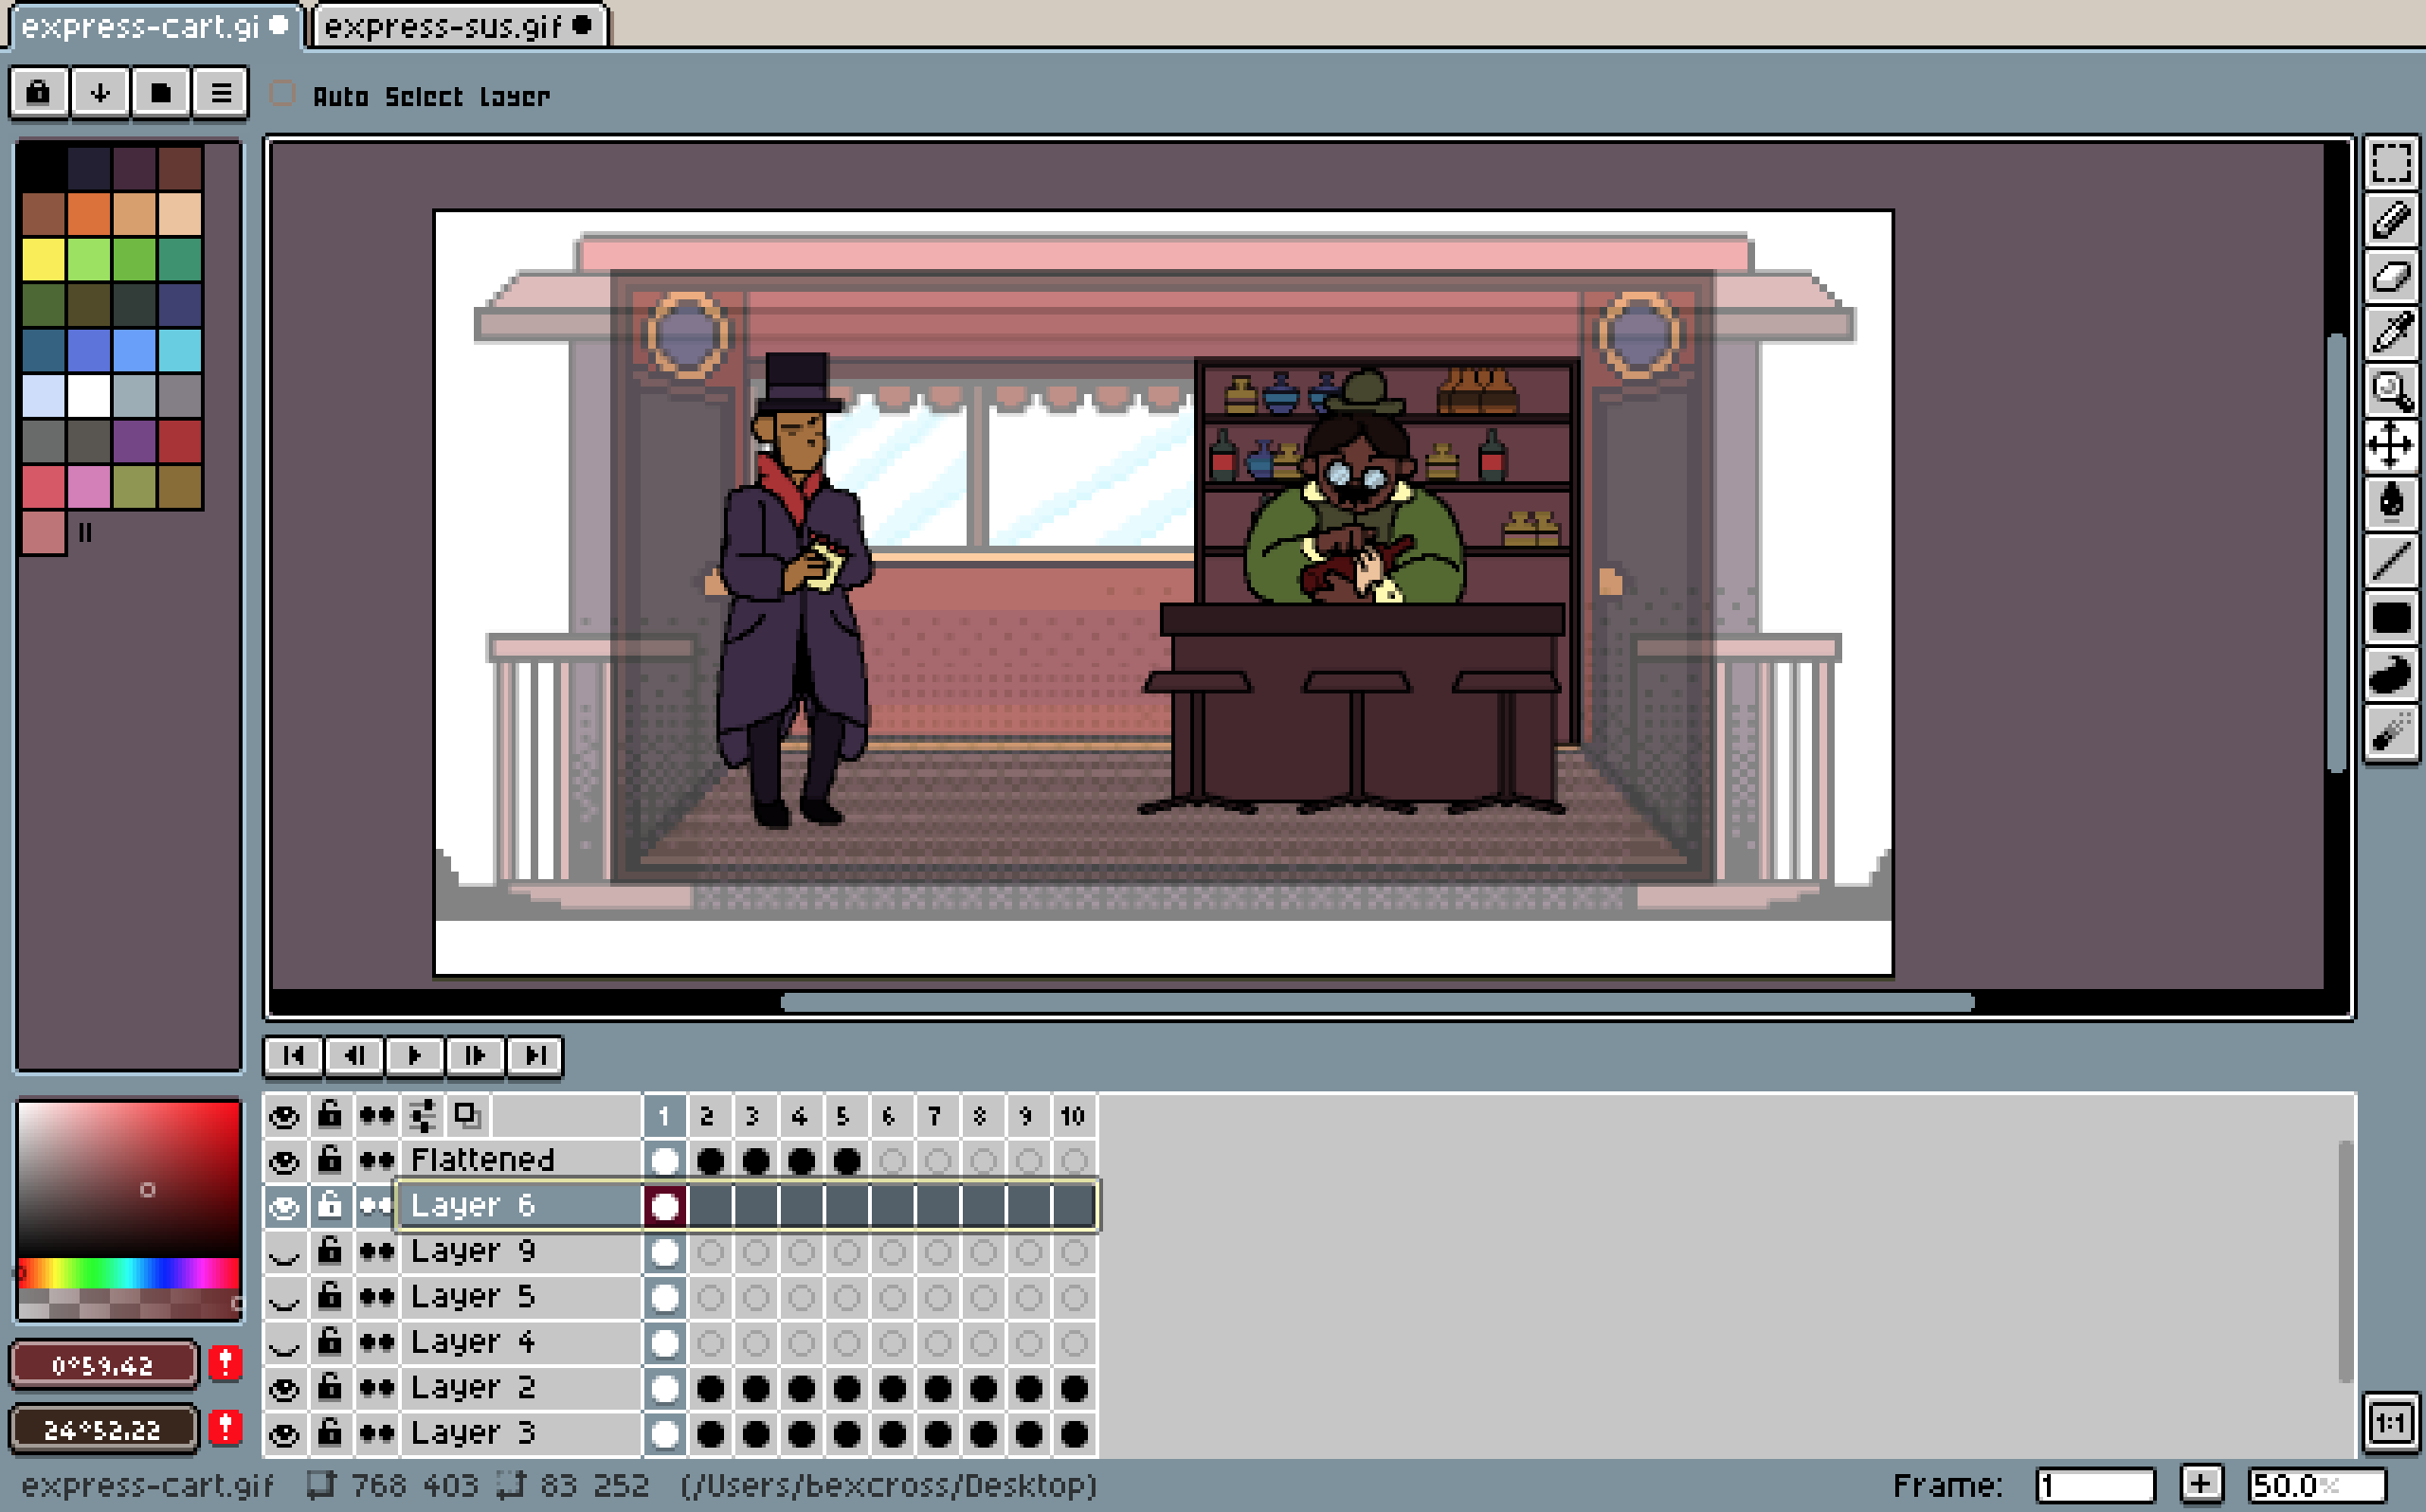
Task: Show Layer 9 visibility
Action: click(285, 1252)
